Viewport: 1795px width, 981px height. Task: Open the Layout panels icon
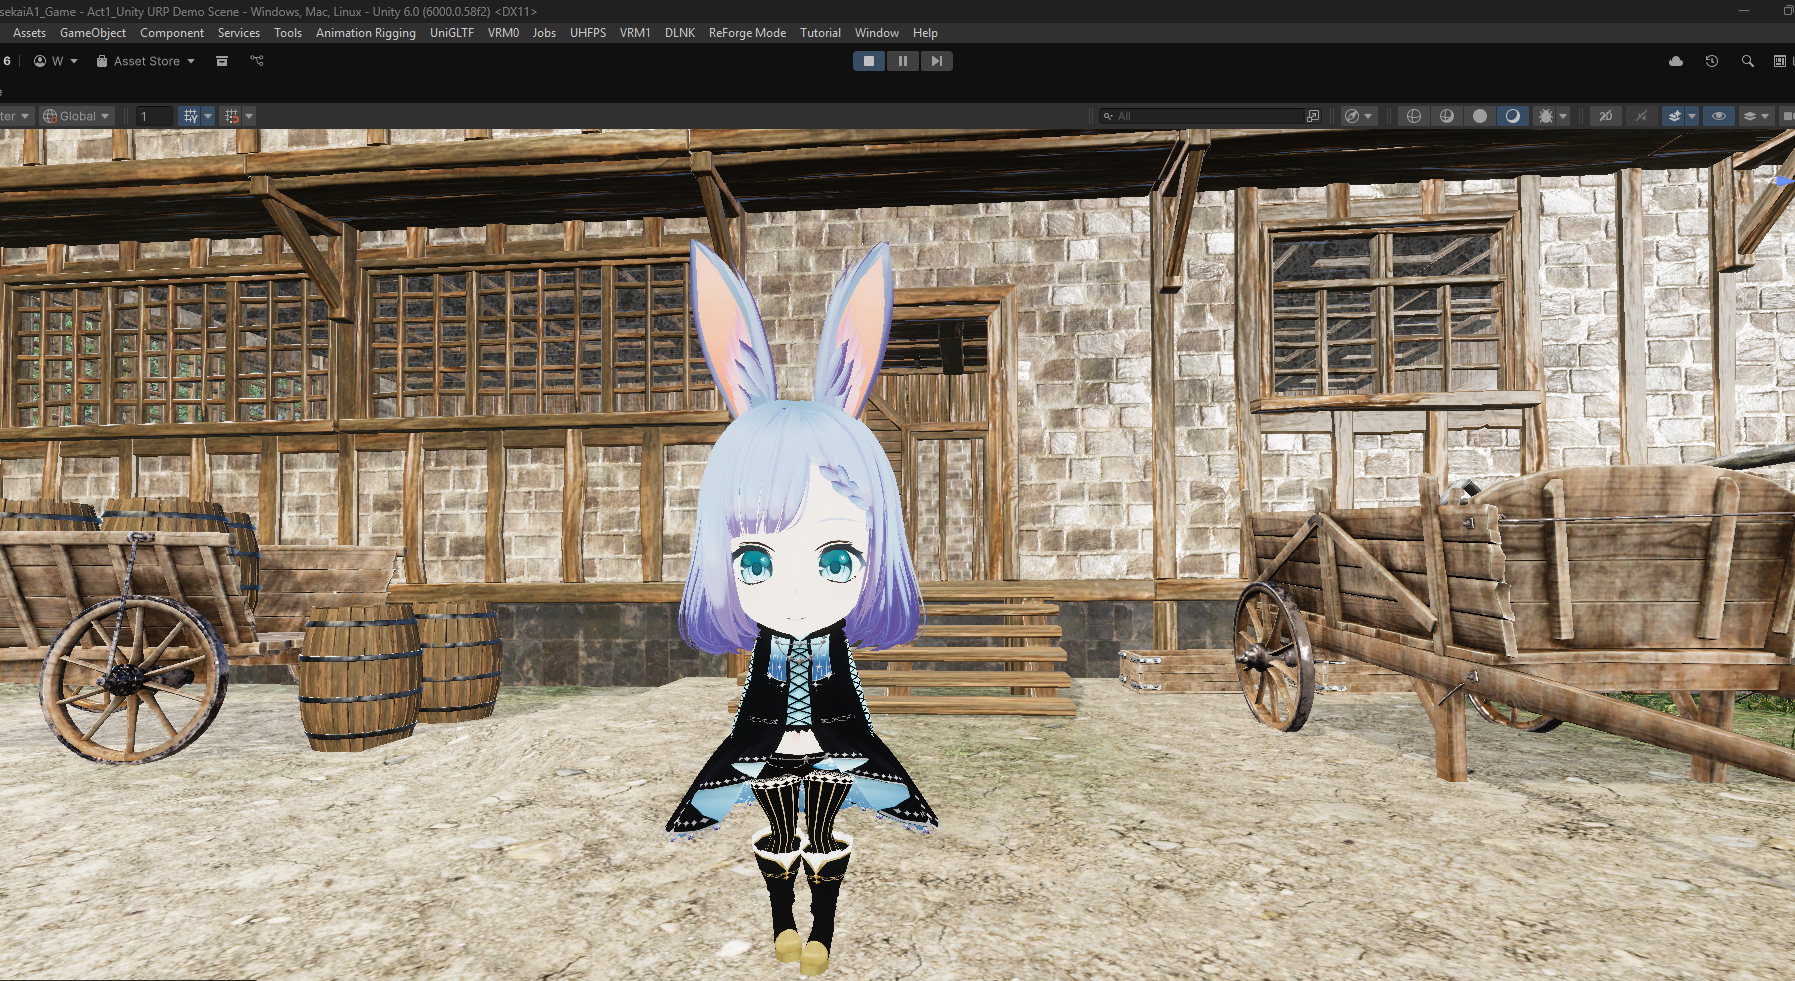pos(1780,61)
